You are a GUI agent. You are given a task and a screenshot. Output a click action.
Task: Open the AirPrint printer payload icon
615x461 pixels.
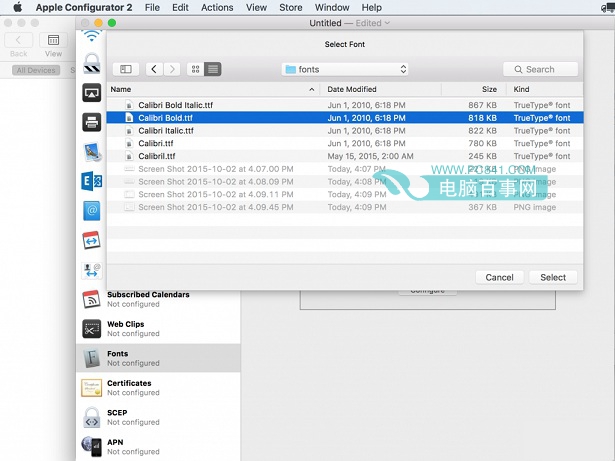[x=92, y=123]
